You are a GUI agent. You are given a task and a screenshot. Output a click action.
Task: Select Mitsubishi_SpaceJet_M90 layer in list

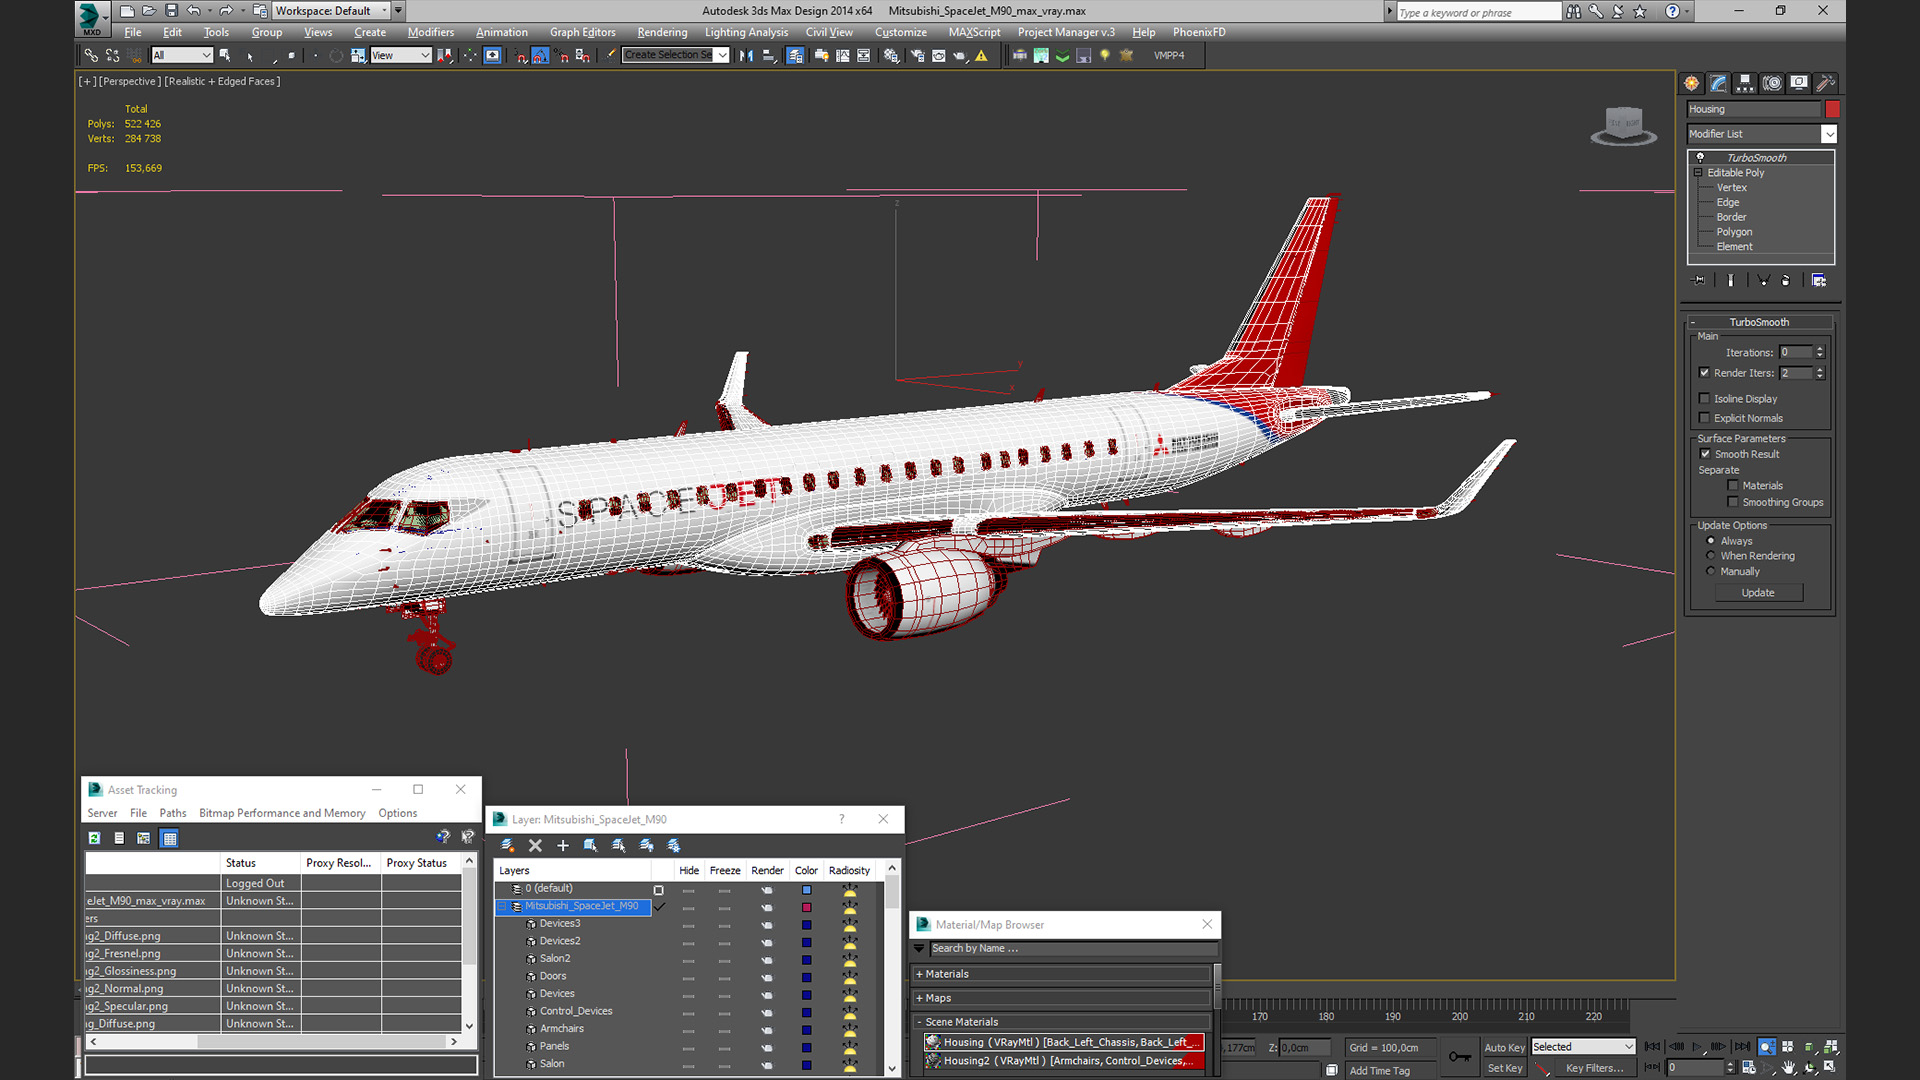coord(584,906)
